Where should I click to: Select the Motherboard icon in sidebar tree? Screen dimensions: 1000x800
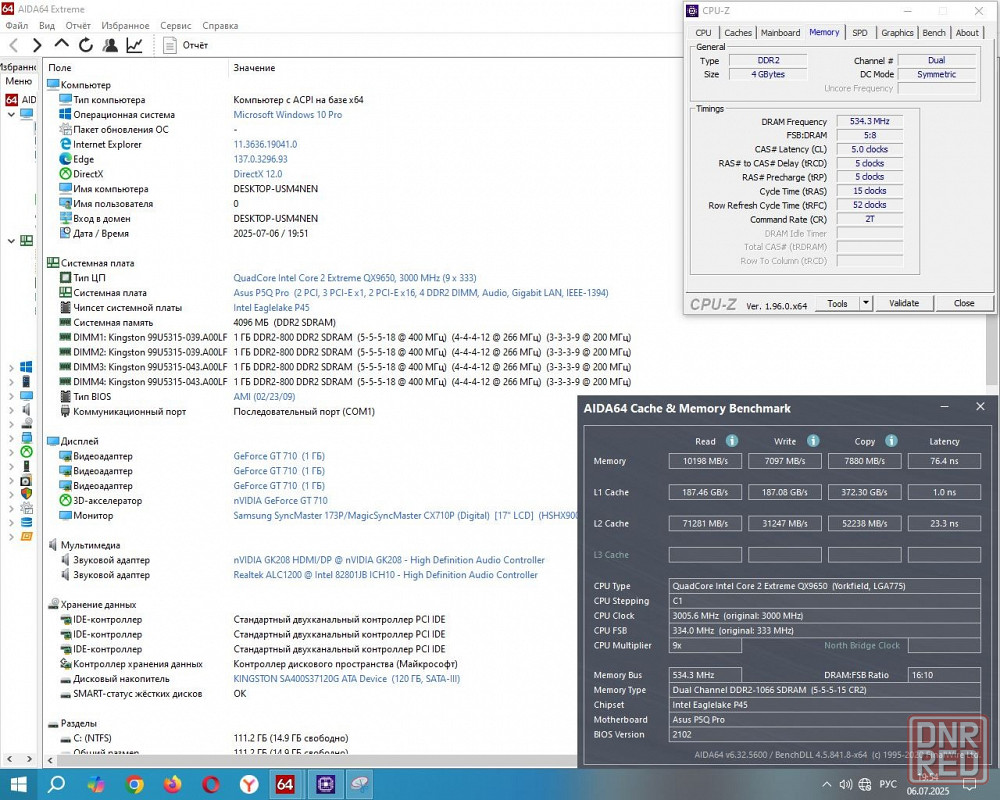tap(26, 241)
